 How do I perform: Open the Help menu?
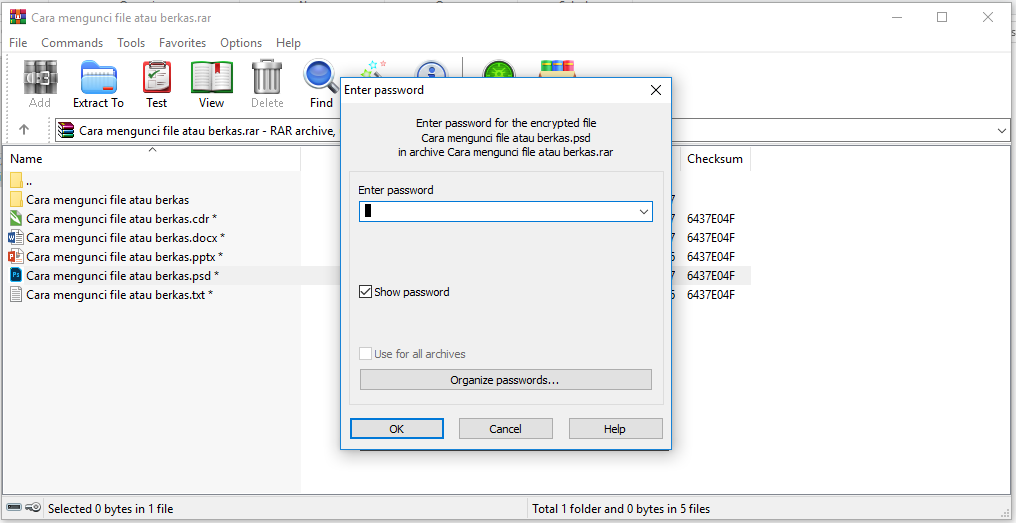(288, 43)
